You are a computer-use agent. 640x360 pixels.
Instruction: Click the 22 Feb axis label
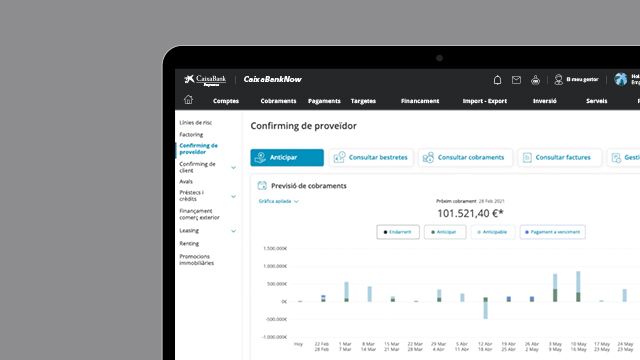tap(322, 344)
